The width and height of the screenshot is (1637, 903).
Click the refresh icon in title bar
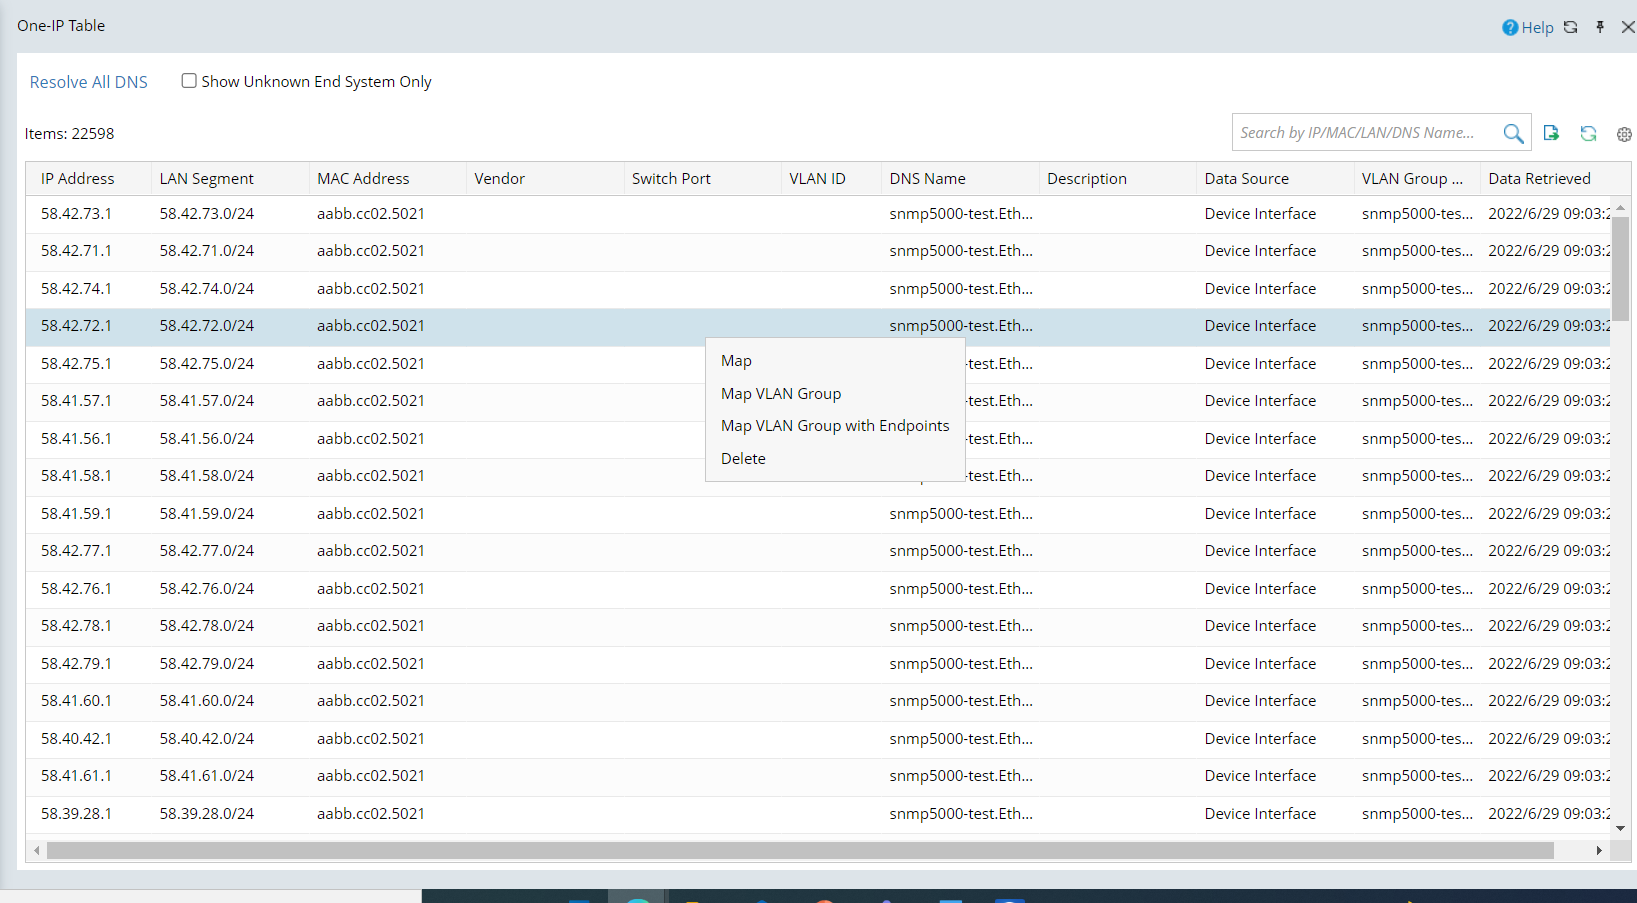[x=1571, y=27]
